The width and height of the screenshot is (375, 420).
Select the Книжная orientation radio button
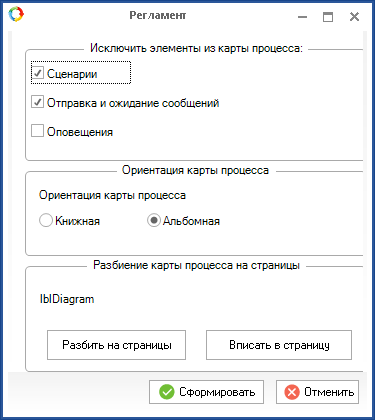point(46,220)
